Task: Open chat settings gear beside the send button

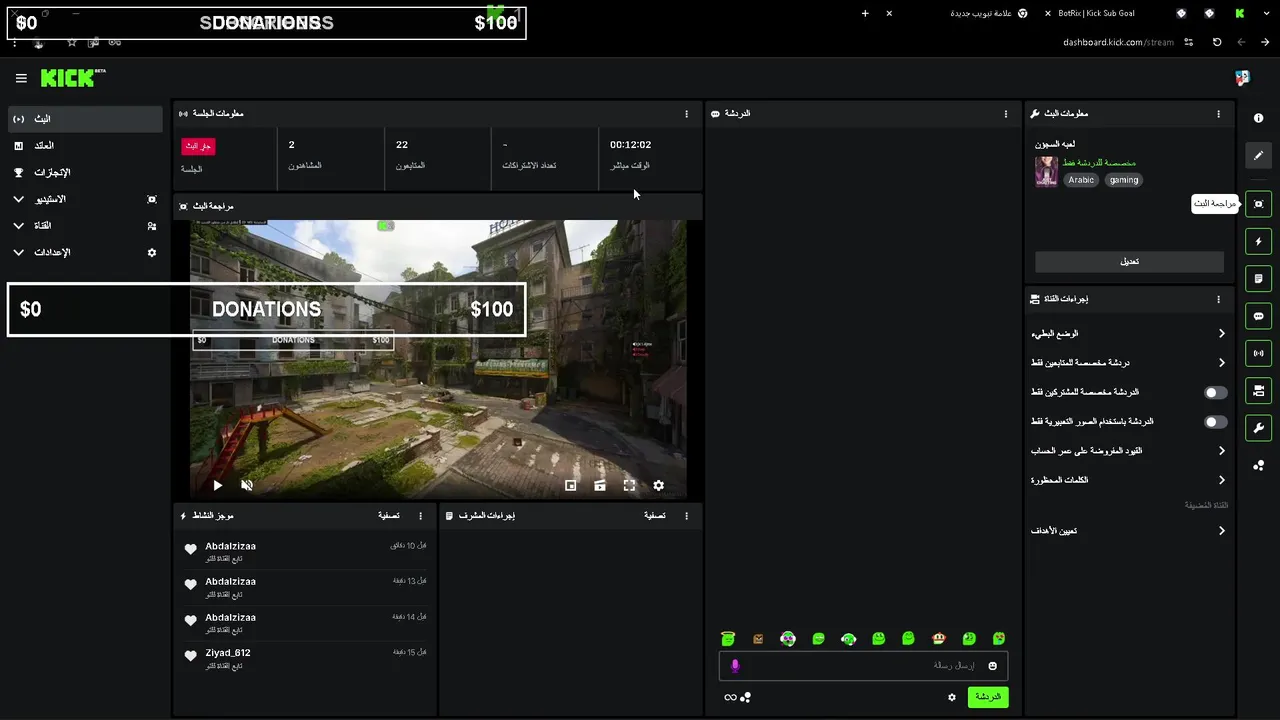Action: click(952, 697)
